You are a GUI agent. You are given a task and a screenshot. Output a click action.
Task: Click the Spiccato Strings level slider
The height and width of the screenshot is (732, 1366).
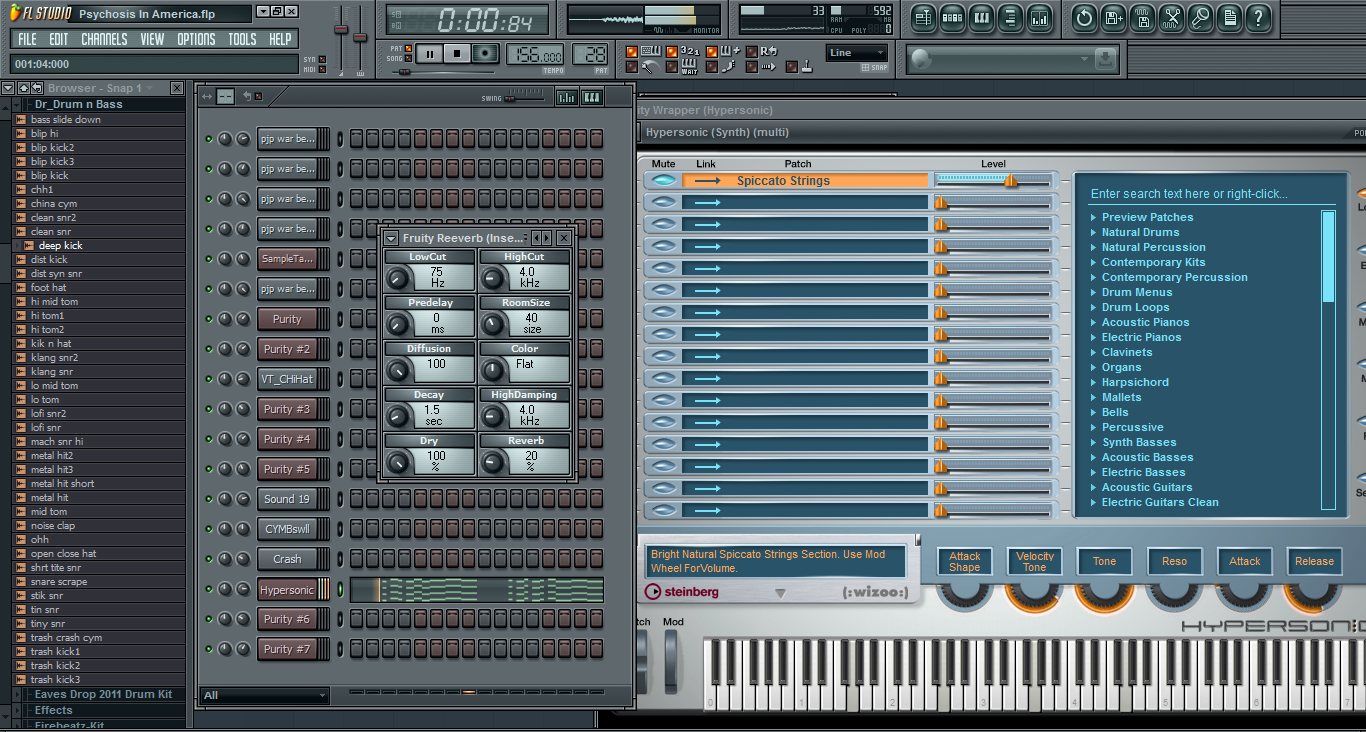tap(993, 181)
